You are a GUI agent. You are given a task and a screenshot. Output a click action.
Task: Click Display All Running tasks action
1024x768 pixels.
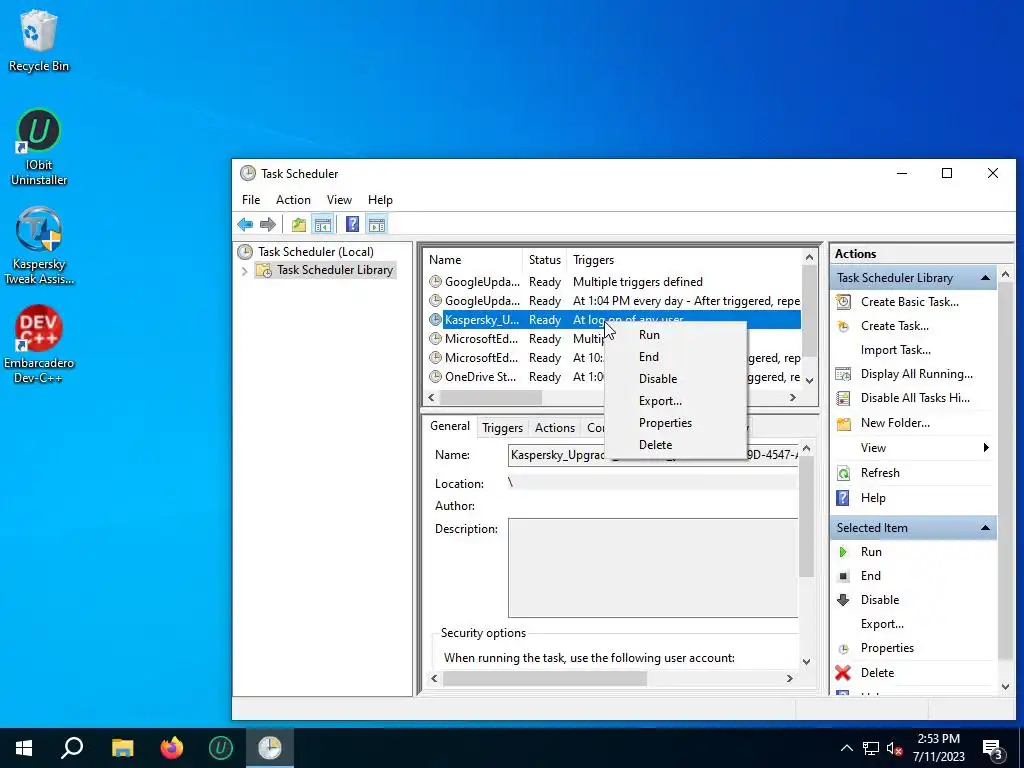[x=916, y=374]
